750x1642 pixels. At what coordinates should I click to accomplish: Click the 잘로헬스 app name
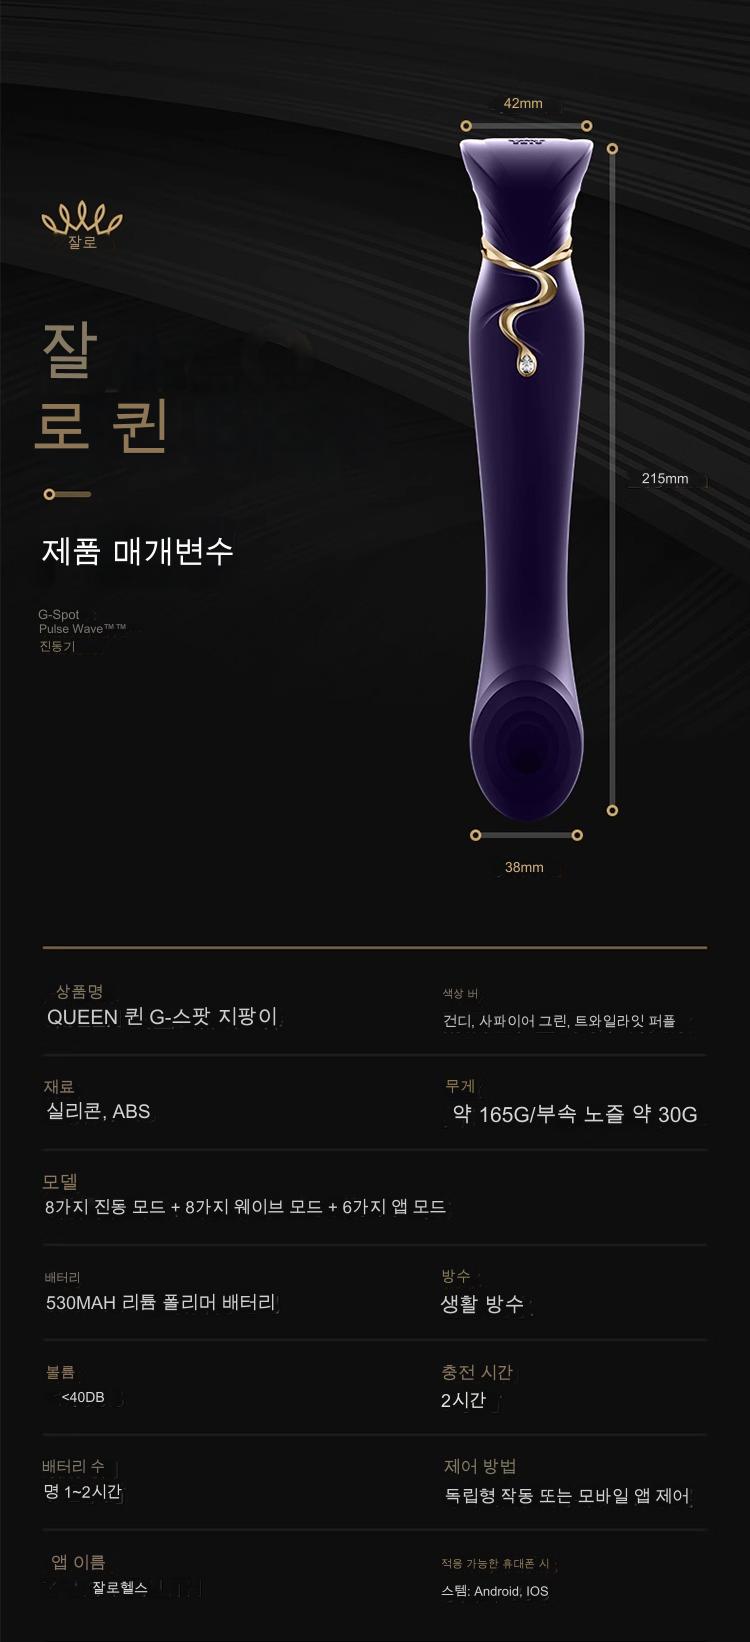click(120, 1588)
